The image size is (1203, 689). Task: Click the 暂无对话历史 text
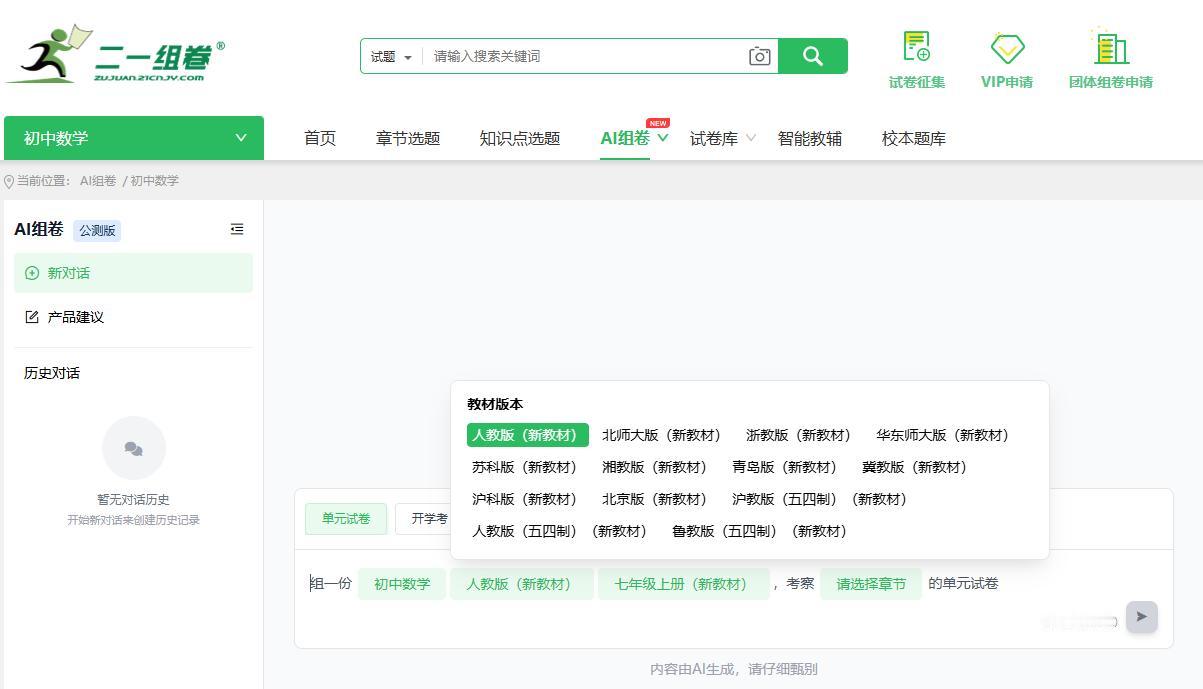pyautogui.click(x=133, y=500)
